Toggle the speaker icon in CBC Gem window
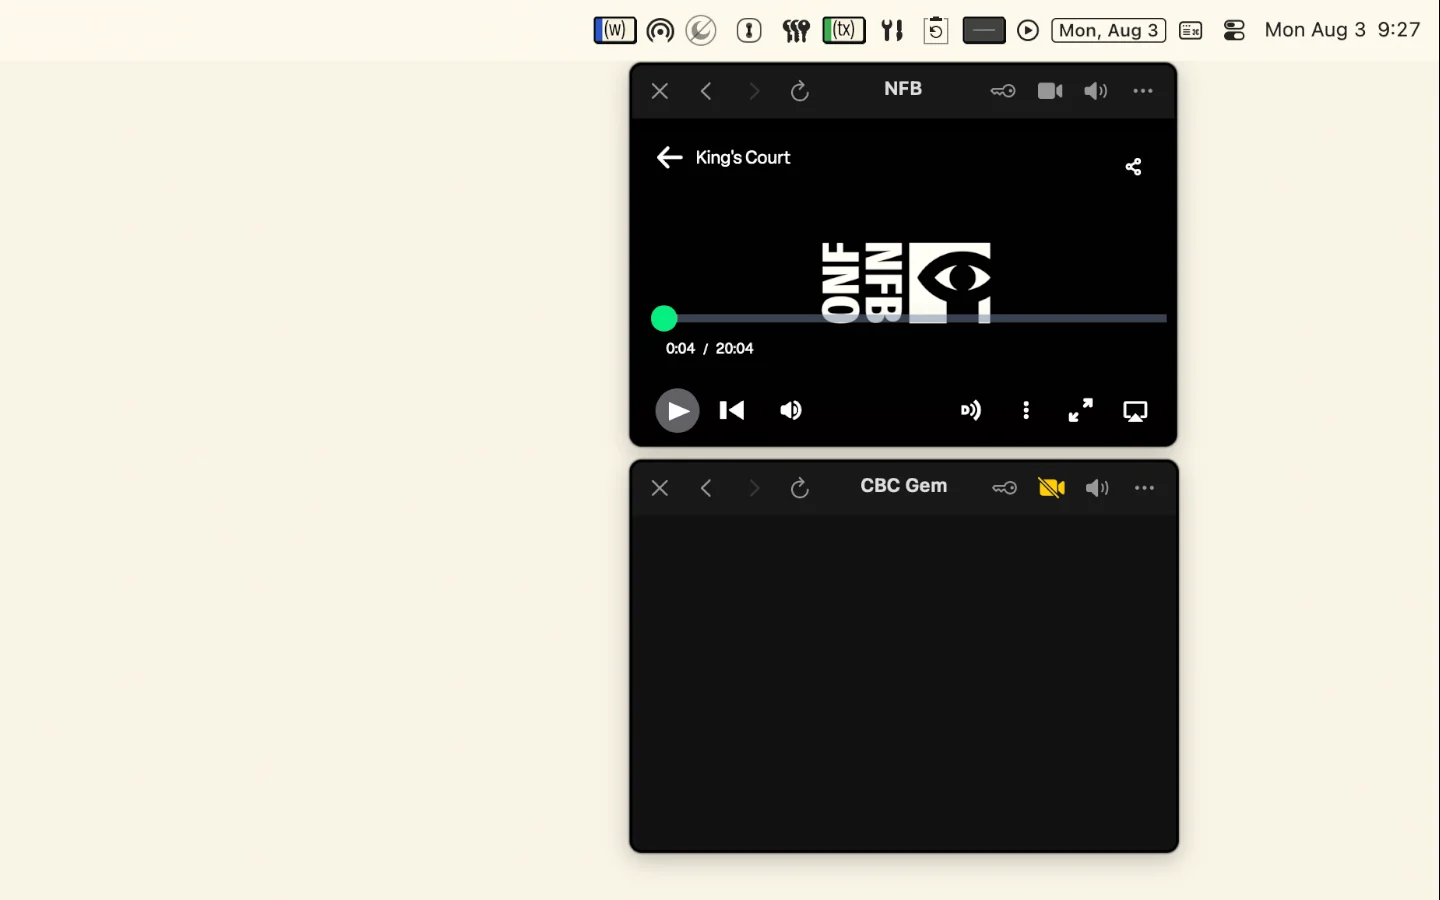The width and height of the screenshot is (1440, 900). tap(1097, 488)
